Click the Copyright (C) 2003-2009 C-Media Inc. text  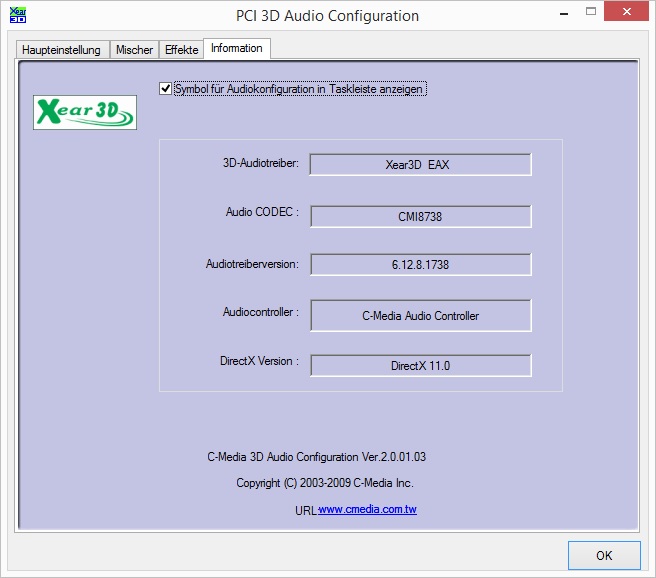pos(325,483)
